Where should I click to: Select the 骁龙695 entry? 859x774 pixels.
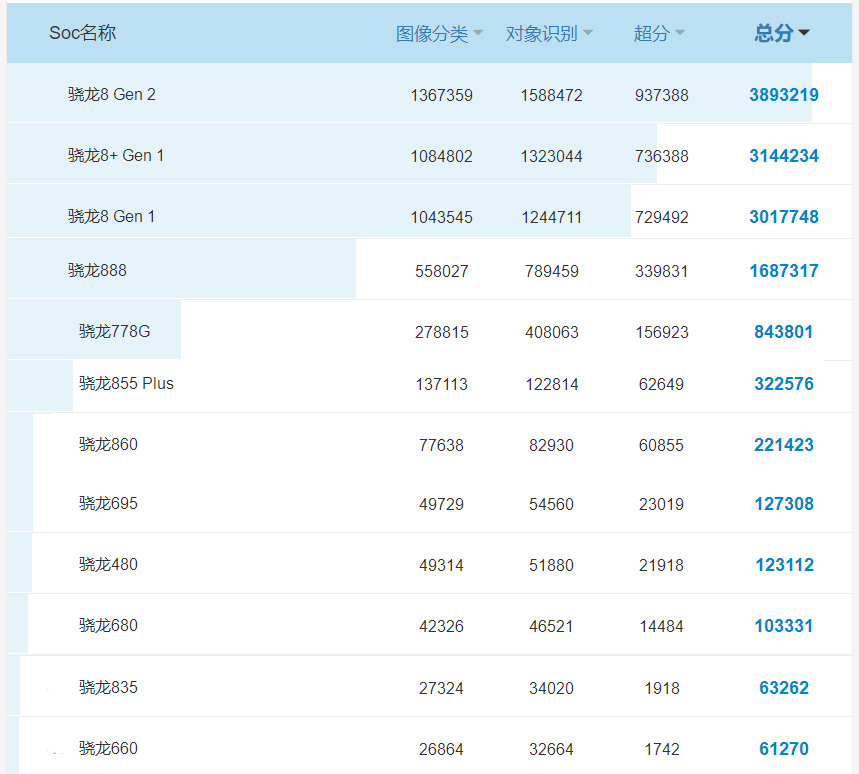tap(108, 504)
